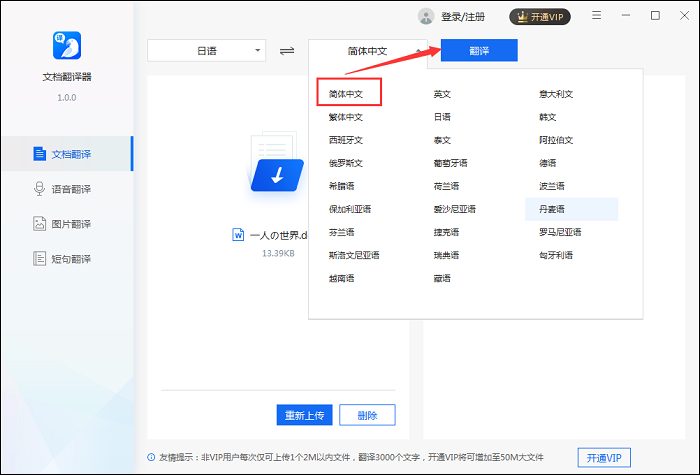Select 匈牙利语 option
The width and height of the screenshot is (700, 475).
[x=556, y=255]
